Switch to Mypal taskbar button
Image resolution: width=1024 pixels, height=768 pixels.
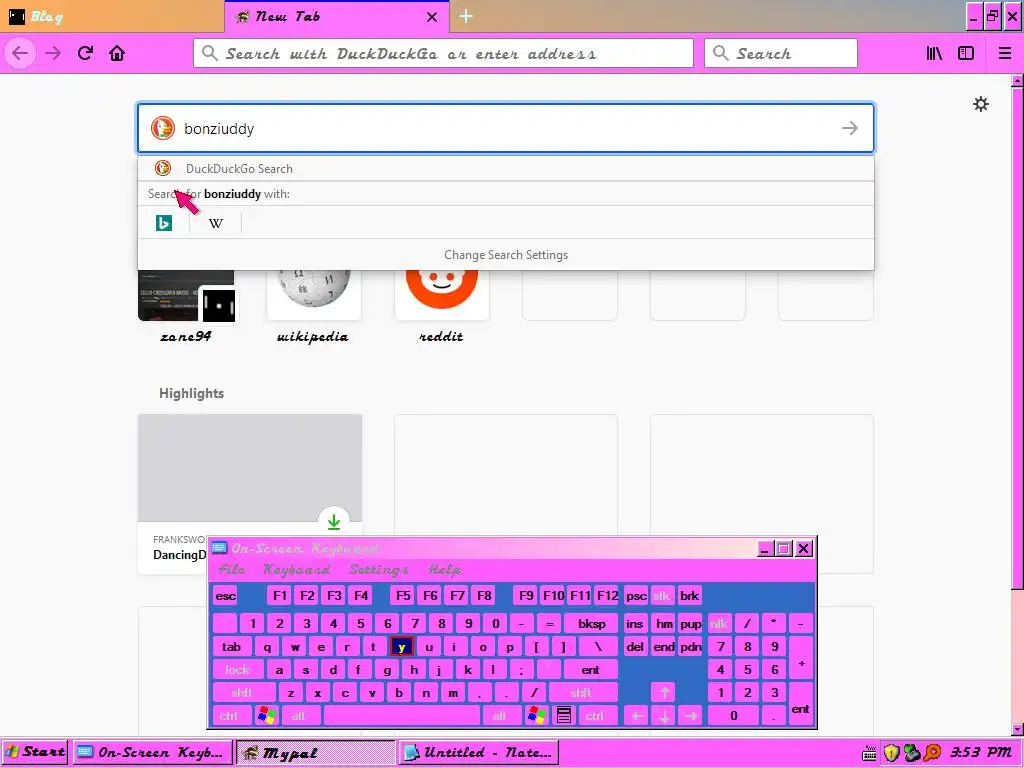click(x=315, y=752)
